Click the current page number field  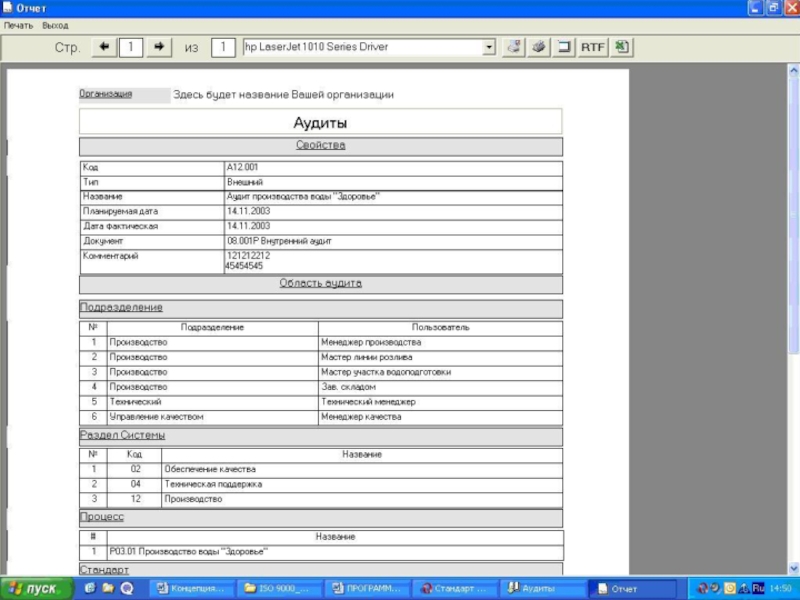131,47
